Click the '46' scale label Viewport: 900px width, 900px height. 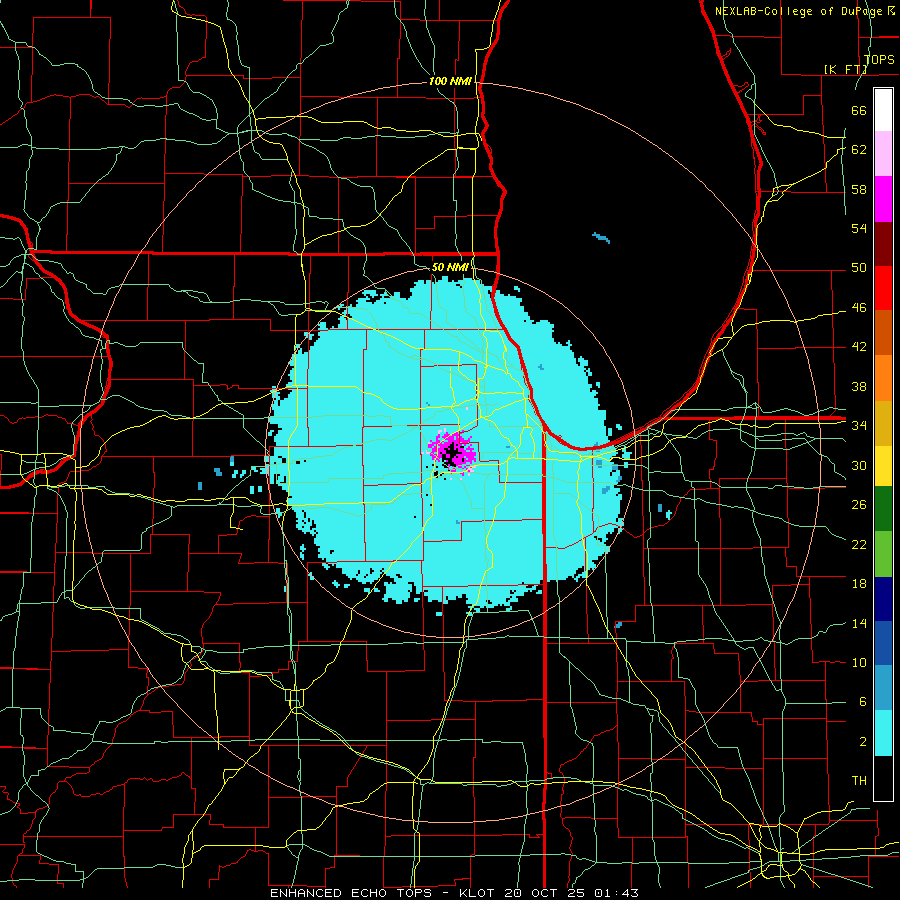(859, 308)
